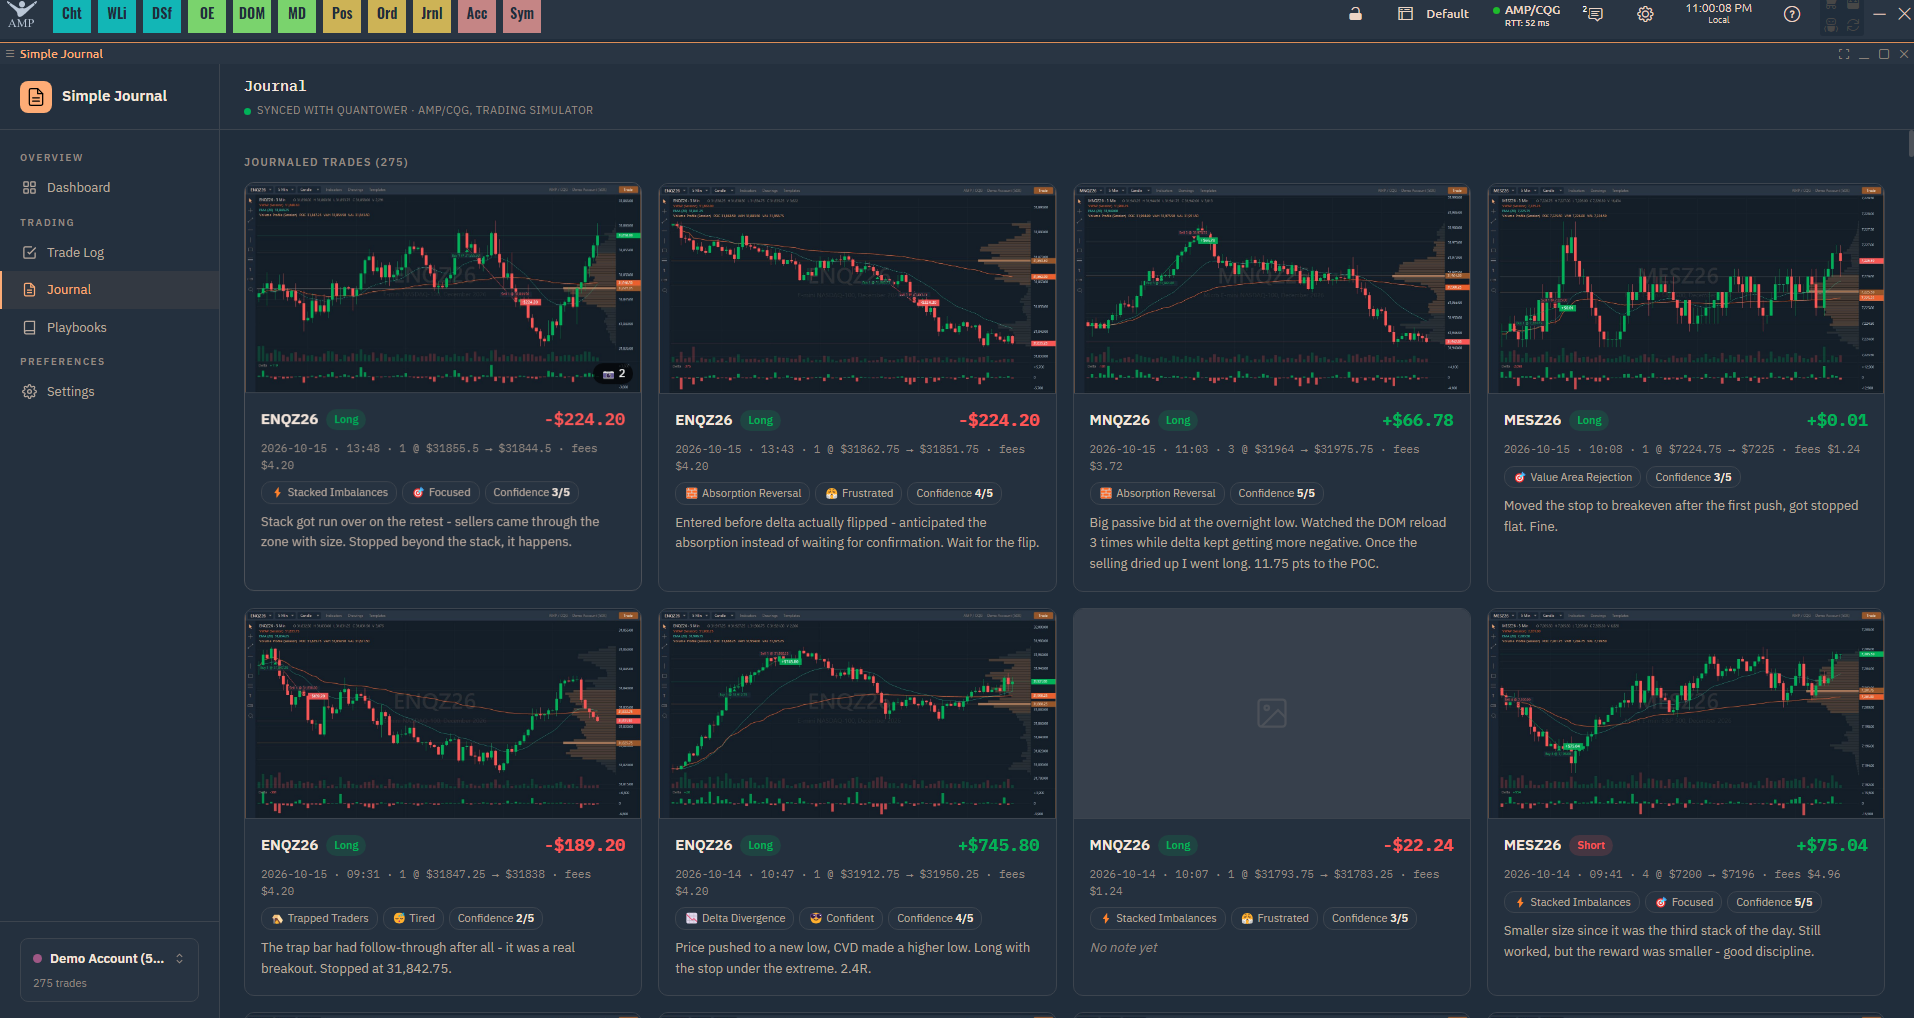Viewport: 1914px width, 1018px height.
Task: Click the 'JOURNALED TRADES (275)' heading
Action: [326, 162]
